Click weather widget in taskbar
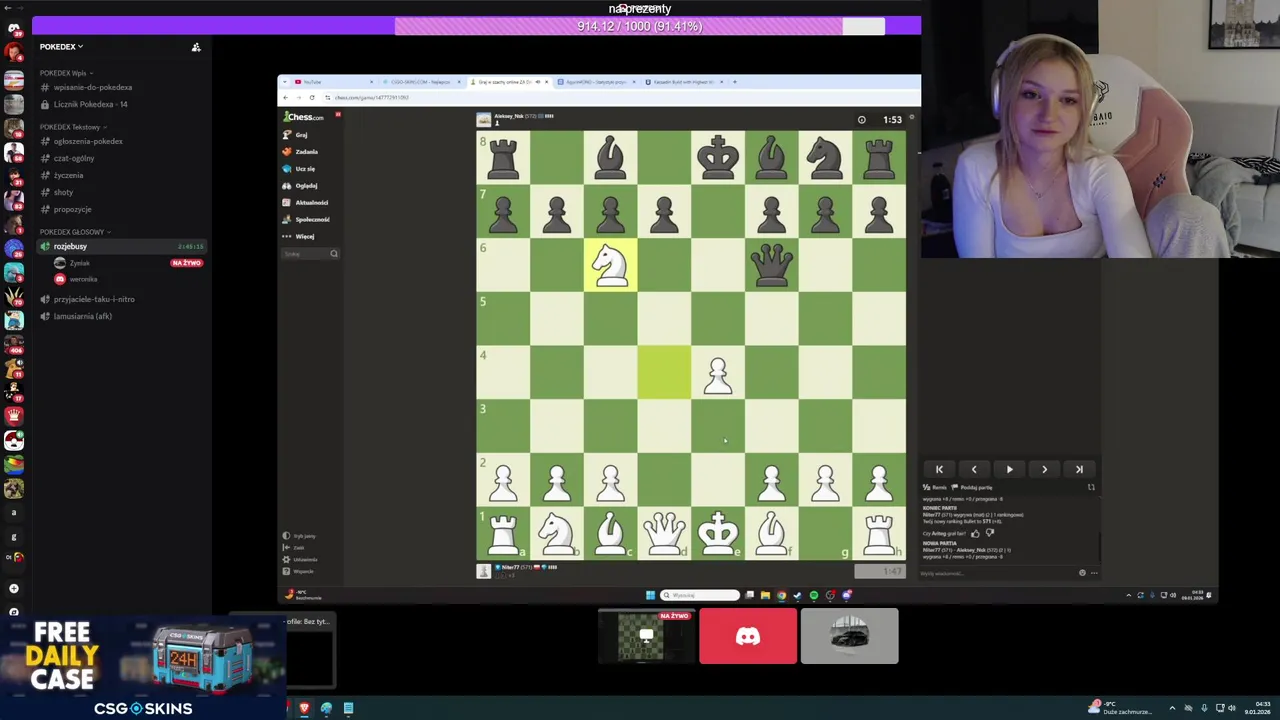The image size is (1280, 720). (1120, 708)
